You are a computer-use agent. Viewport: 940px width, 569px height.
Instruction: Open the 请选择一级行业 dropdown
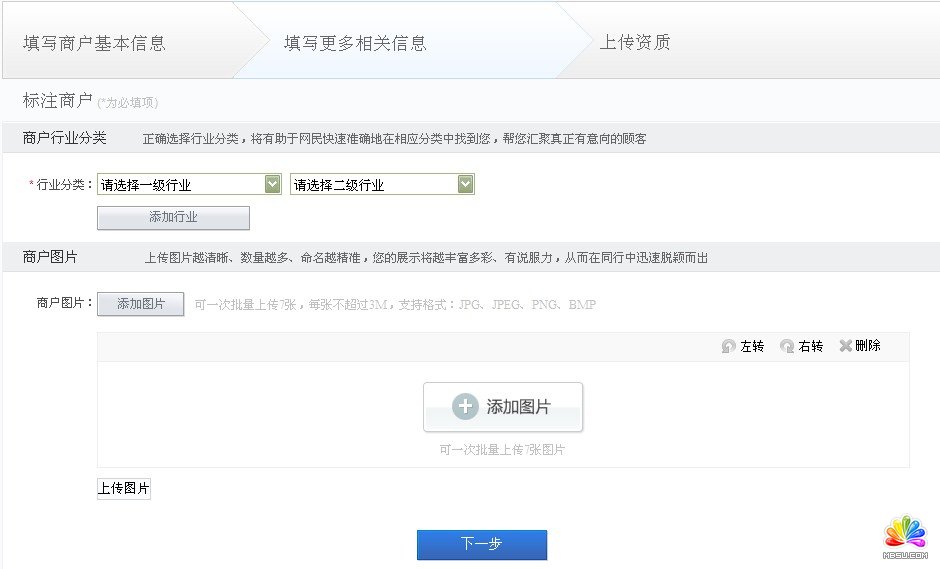coord(189,184)
